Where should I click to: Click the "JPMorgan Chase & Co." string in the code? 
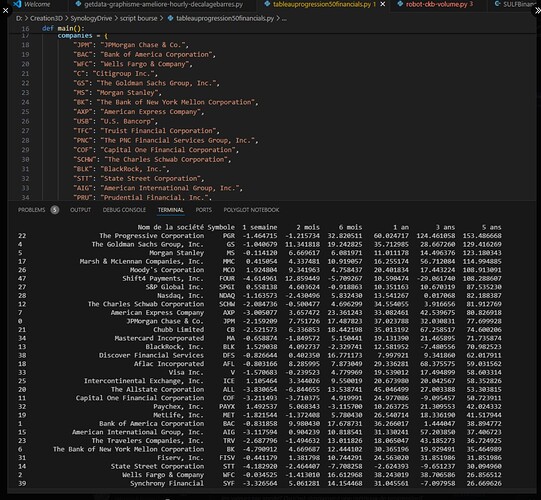tap(142, 45)
